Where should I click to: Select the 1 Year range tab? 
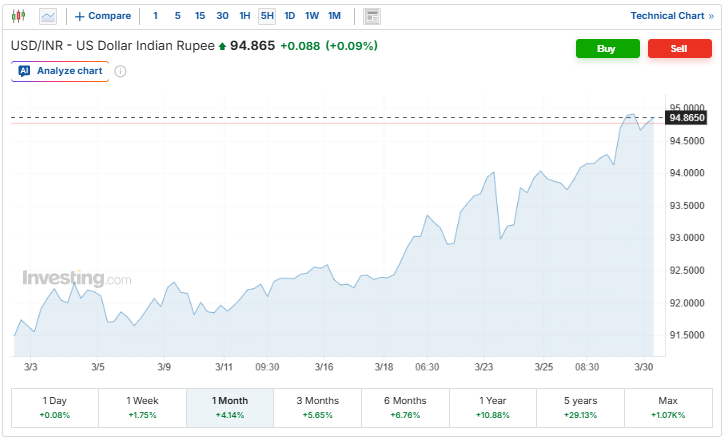492,407
